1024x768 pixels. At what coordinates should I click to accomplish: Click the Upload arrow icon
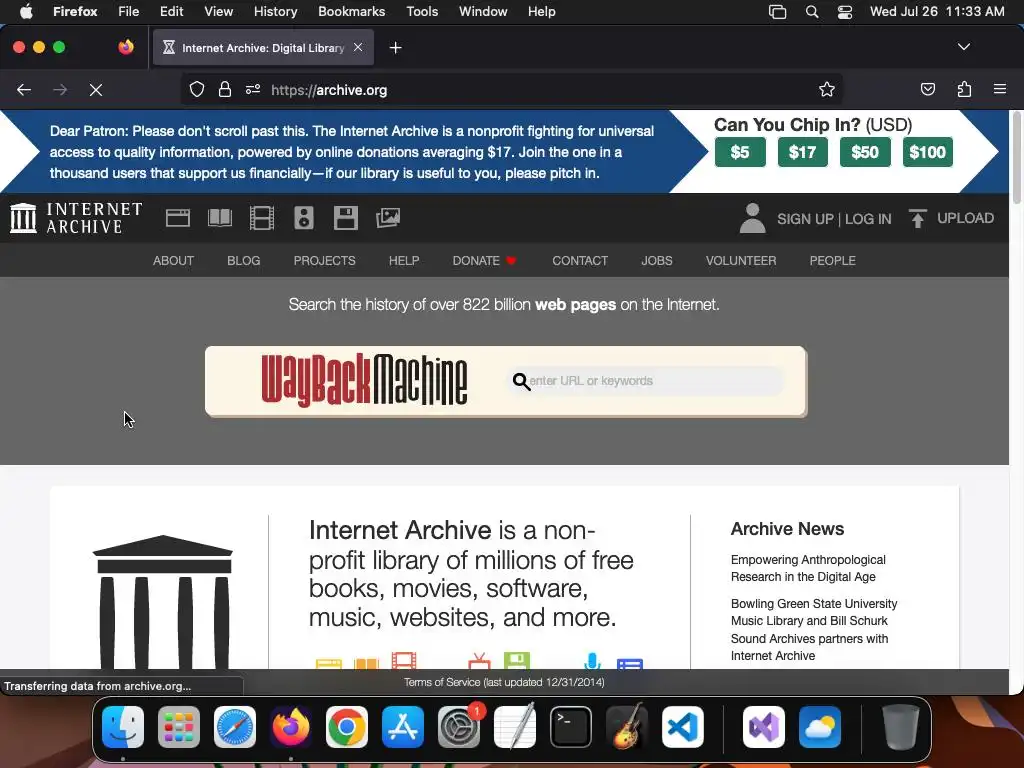point(918,218)
